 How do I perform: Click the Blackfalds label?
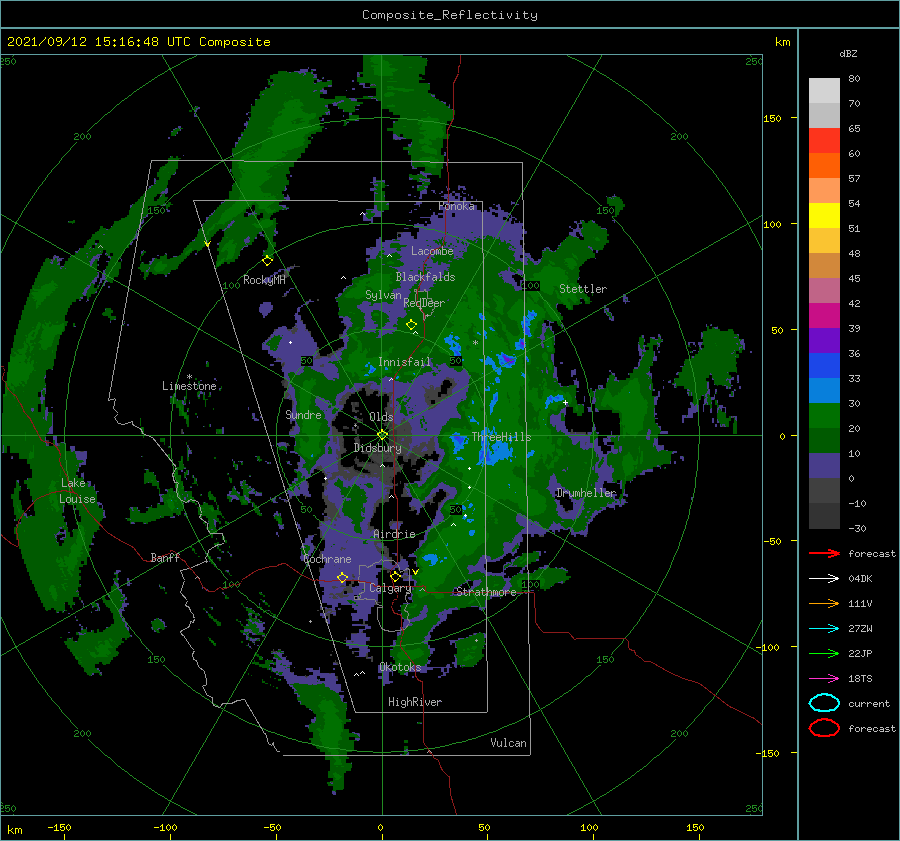(x=425, y=277)
